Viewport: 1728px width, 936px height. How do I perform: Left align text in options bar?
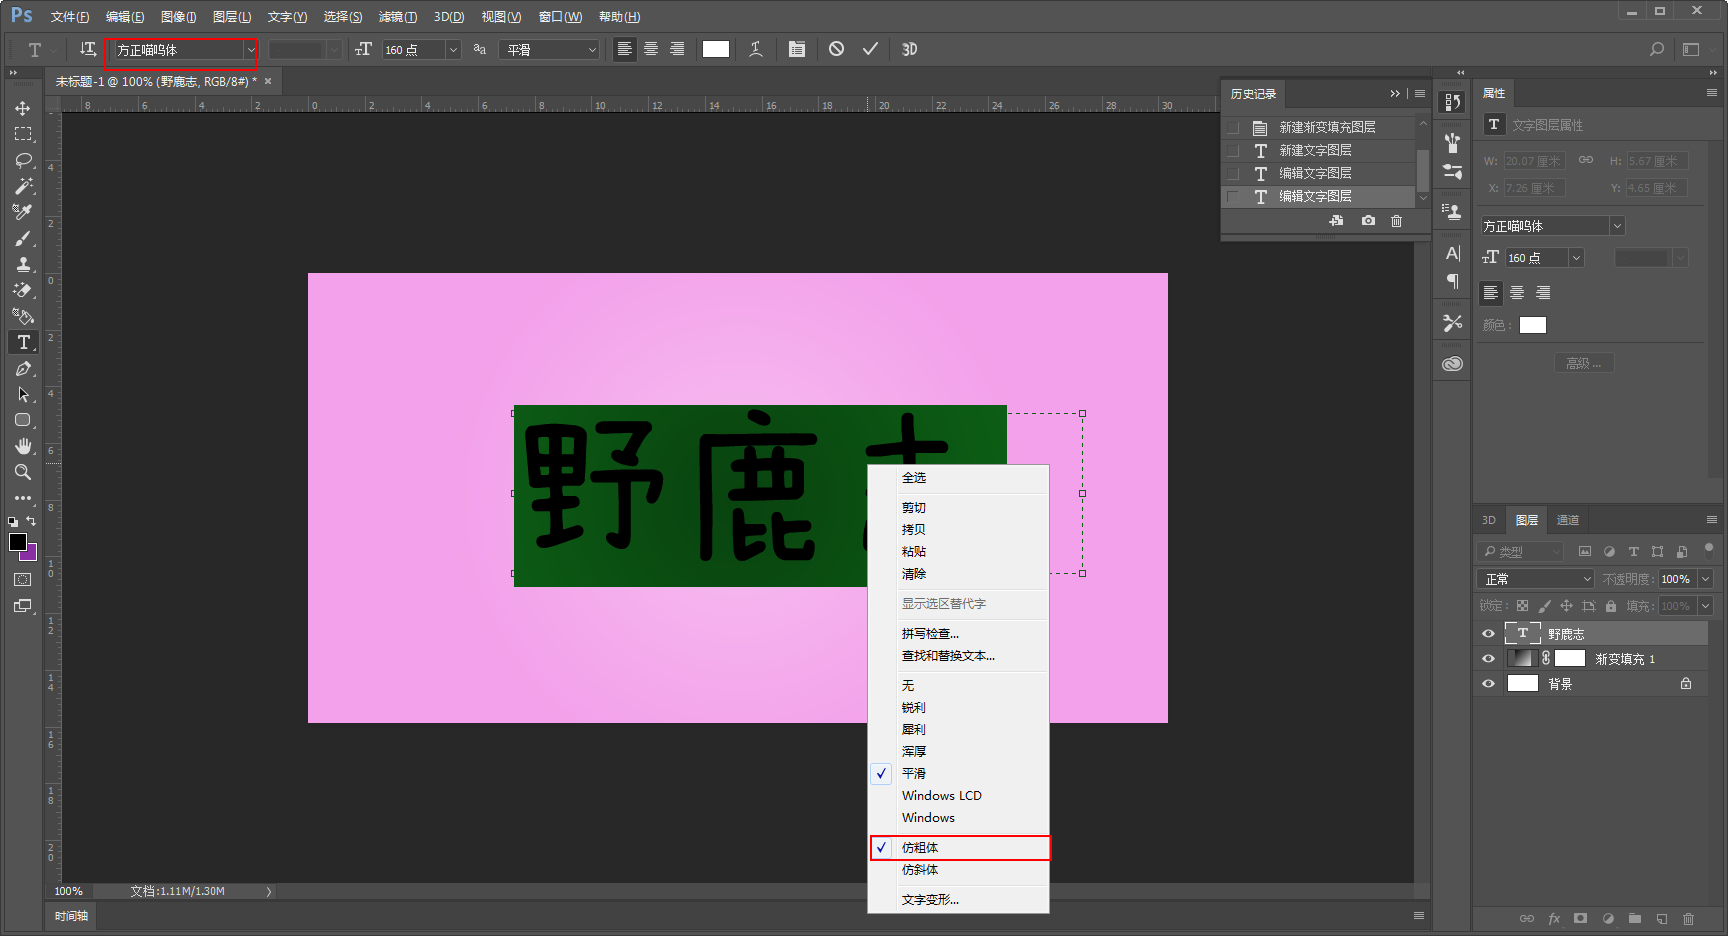pos(625,49)
